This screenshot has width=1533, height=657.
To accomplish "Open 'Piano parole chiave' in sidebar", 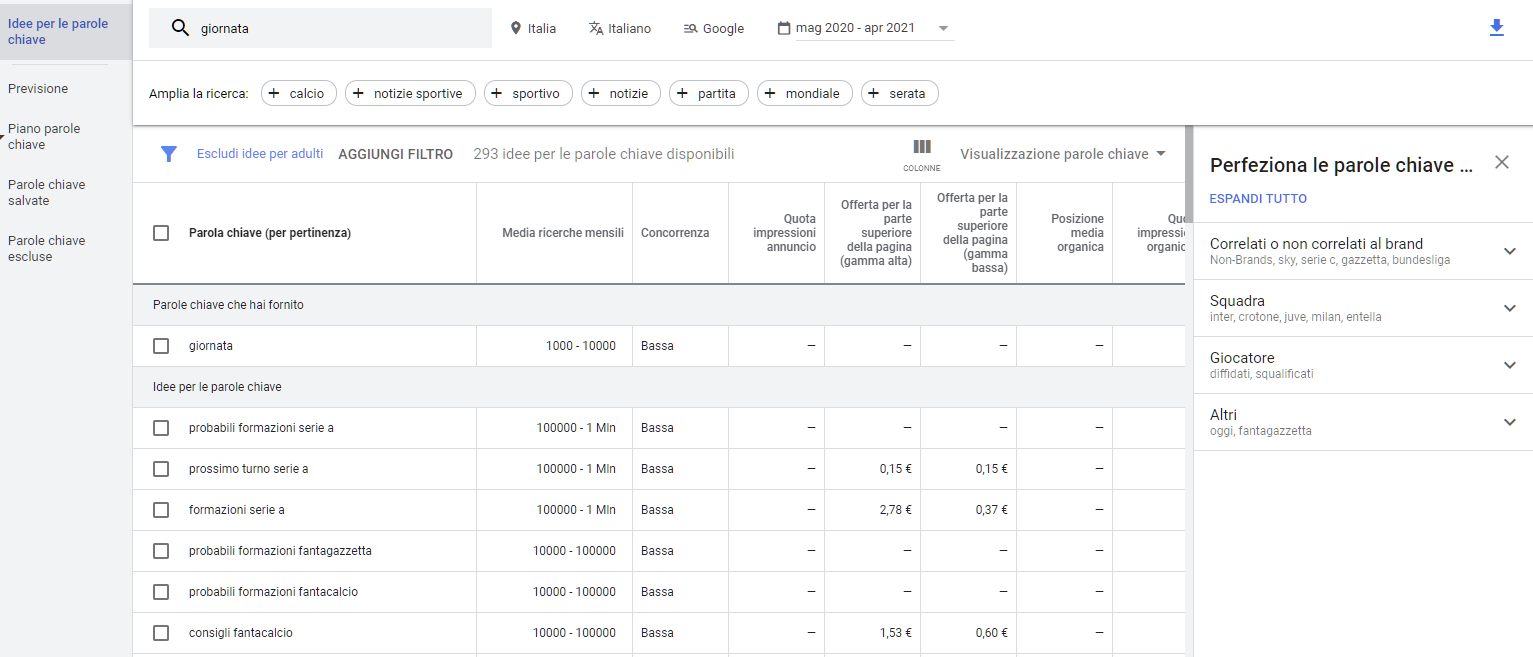I will click(x=44, y=136).
